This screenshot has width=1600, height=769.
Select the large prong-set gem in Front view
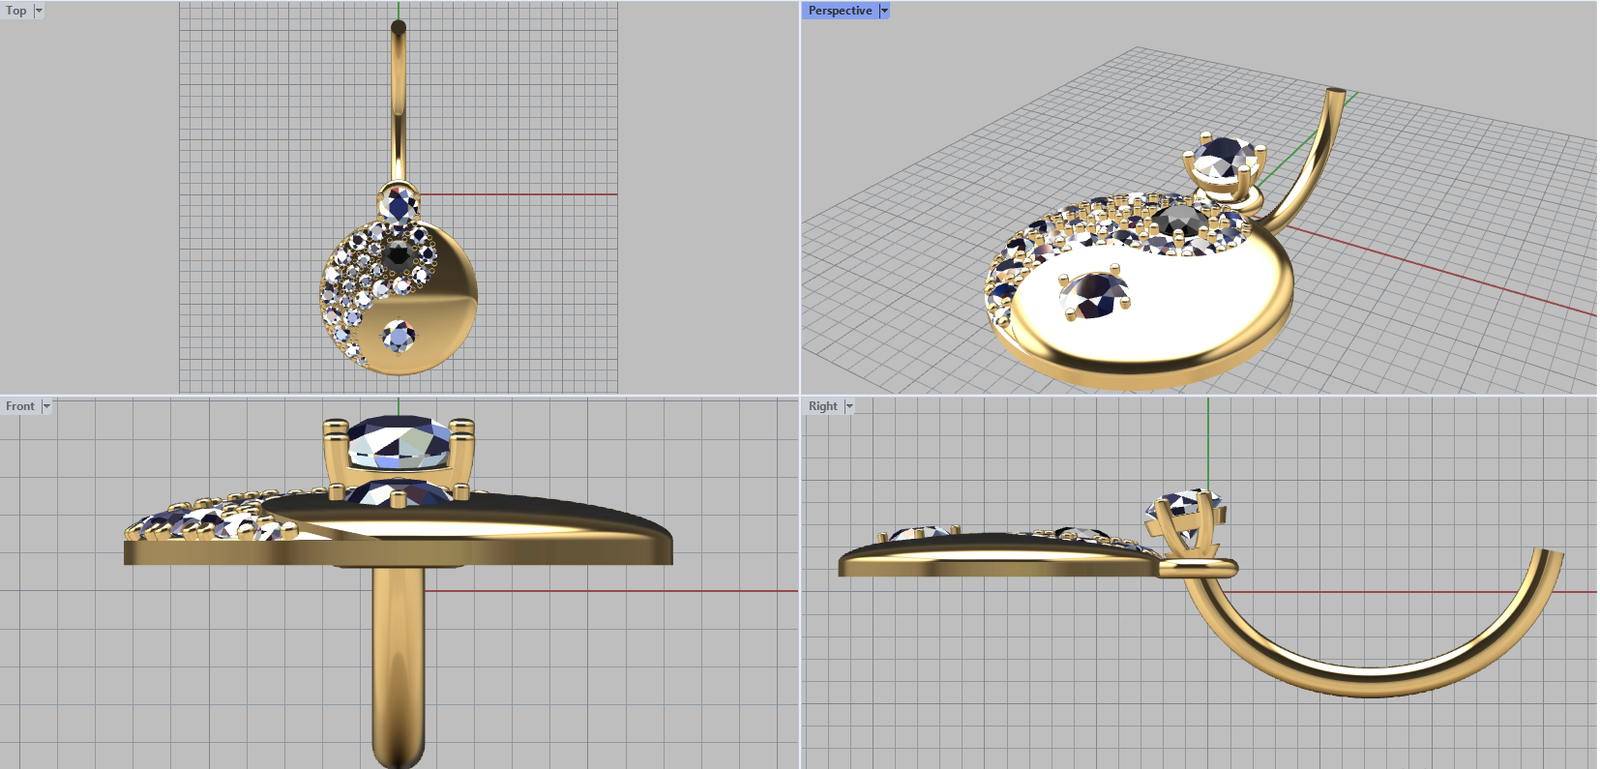pos(397,442)
